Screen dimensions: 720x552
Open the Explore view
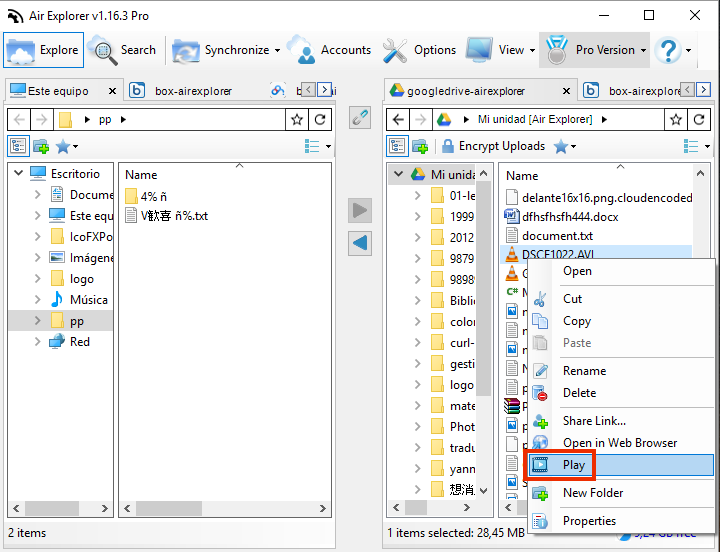(44, 50)
